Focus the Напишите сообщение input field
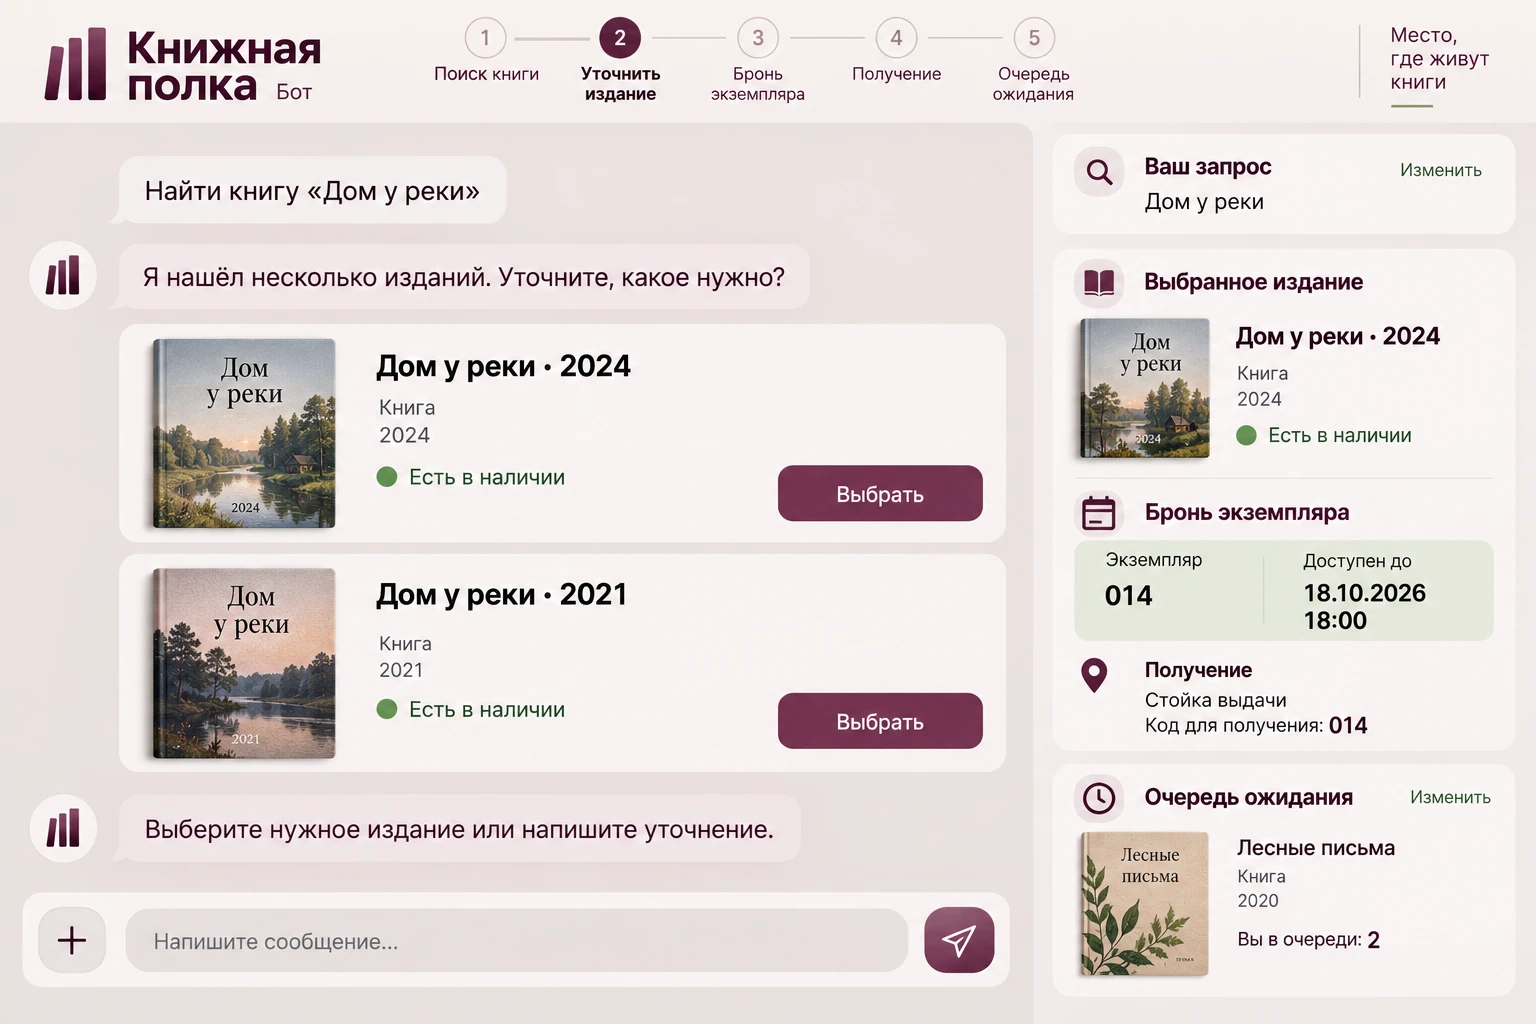Image resolution: width=1536 pixels, height=1024 pixels. click(516, 941)
